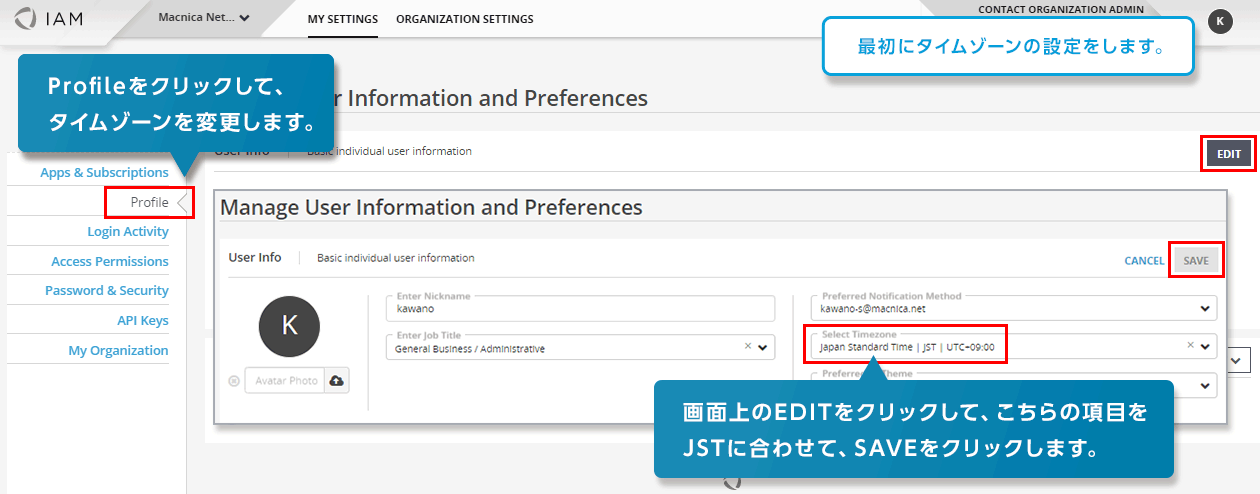The width and height of the screenshot is (1260, 494).
Task: Switch to the MY SETTINGS tab
Action: tap(342, 19)
